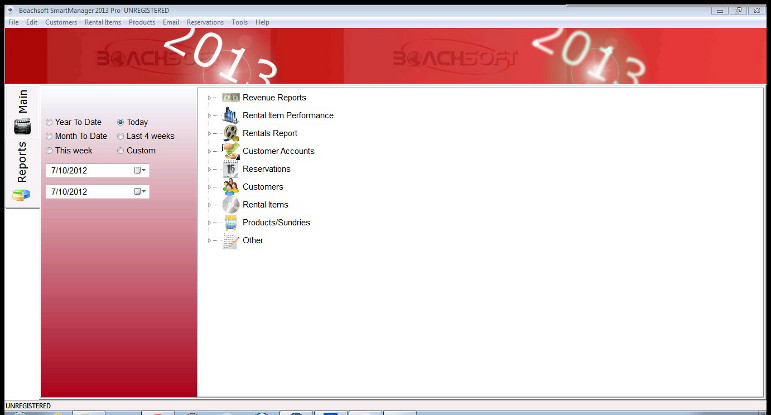This screenshot has height=415, width=771.
Task: Open the Reservations menu
Action: 205,22
